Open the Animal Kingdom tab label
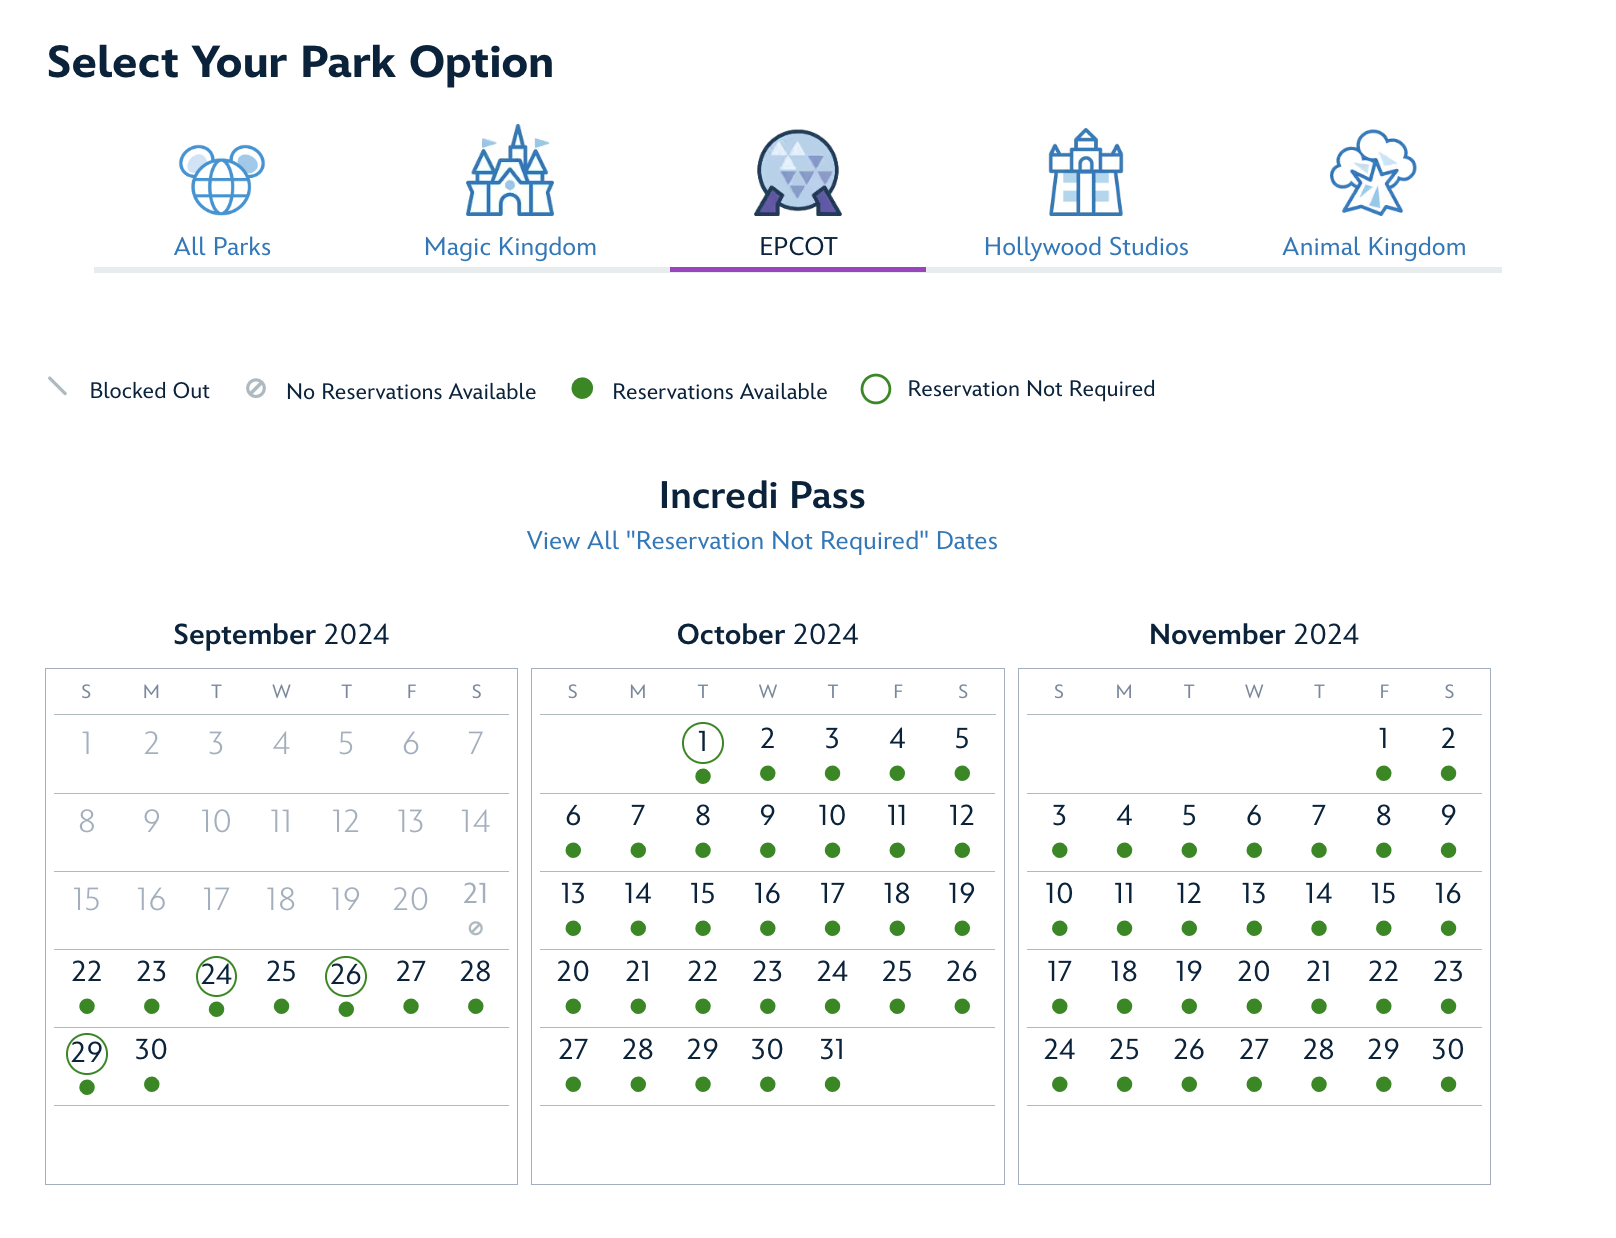Screen dimensions: 1616x1238 click(1374, 247)
